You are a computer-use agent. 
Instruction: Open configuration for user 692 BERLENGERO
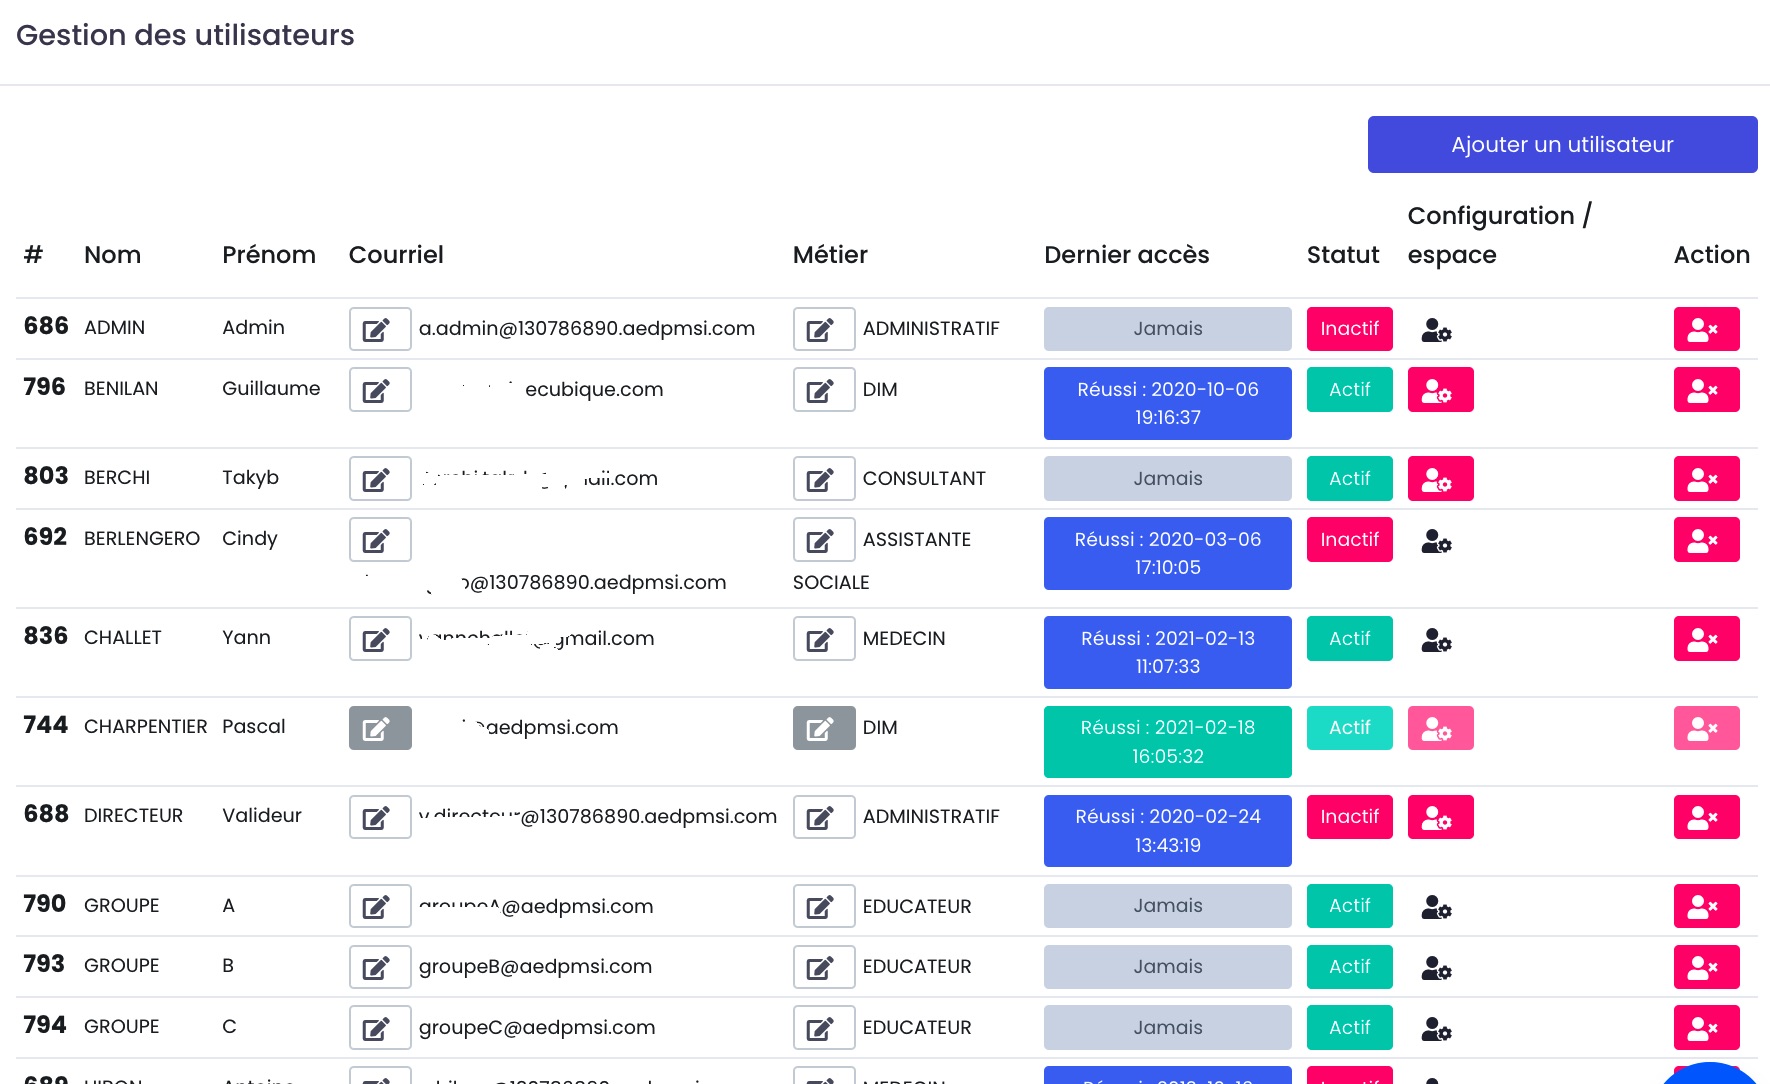tap(1436, 540)
